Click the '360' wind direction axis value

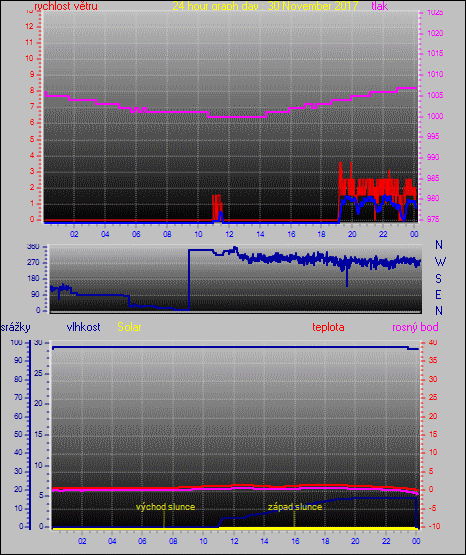(33, 247)
